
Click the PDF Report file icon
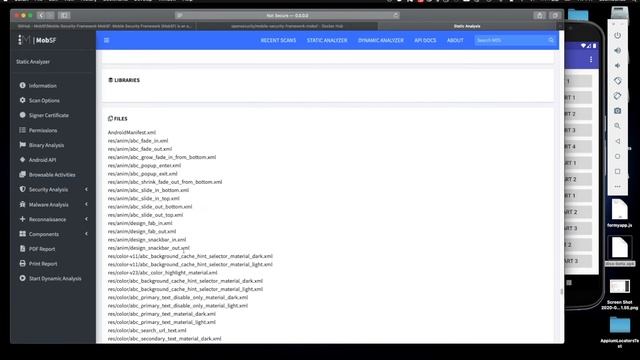coord(22,249)
